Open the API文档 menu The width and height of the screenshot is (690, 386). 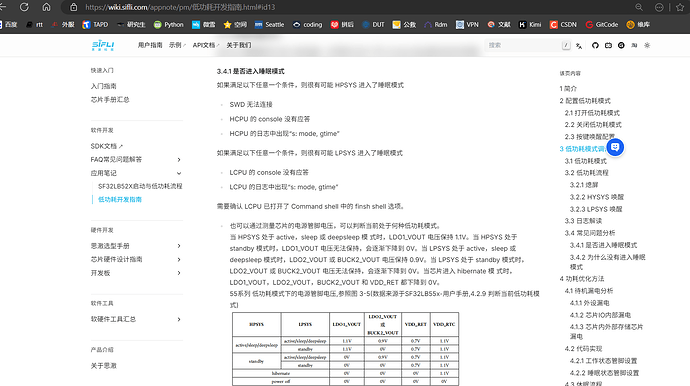(206, 45)
